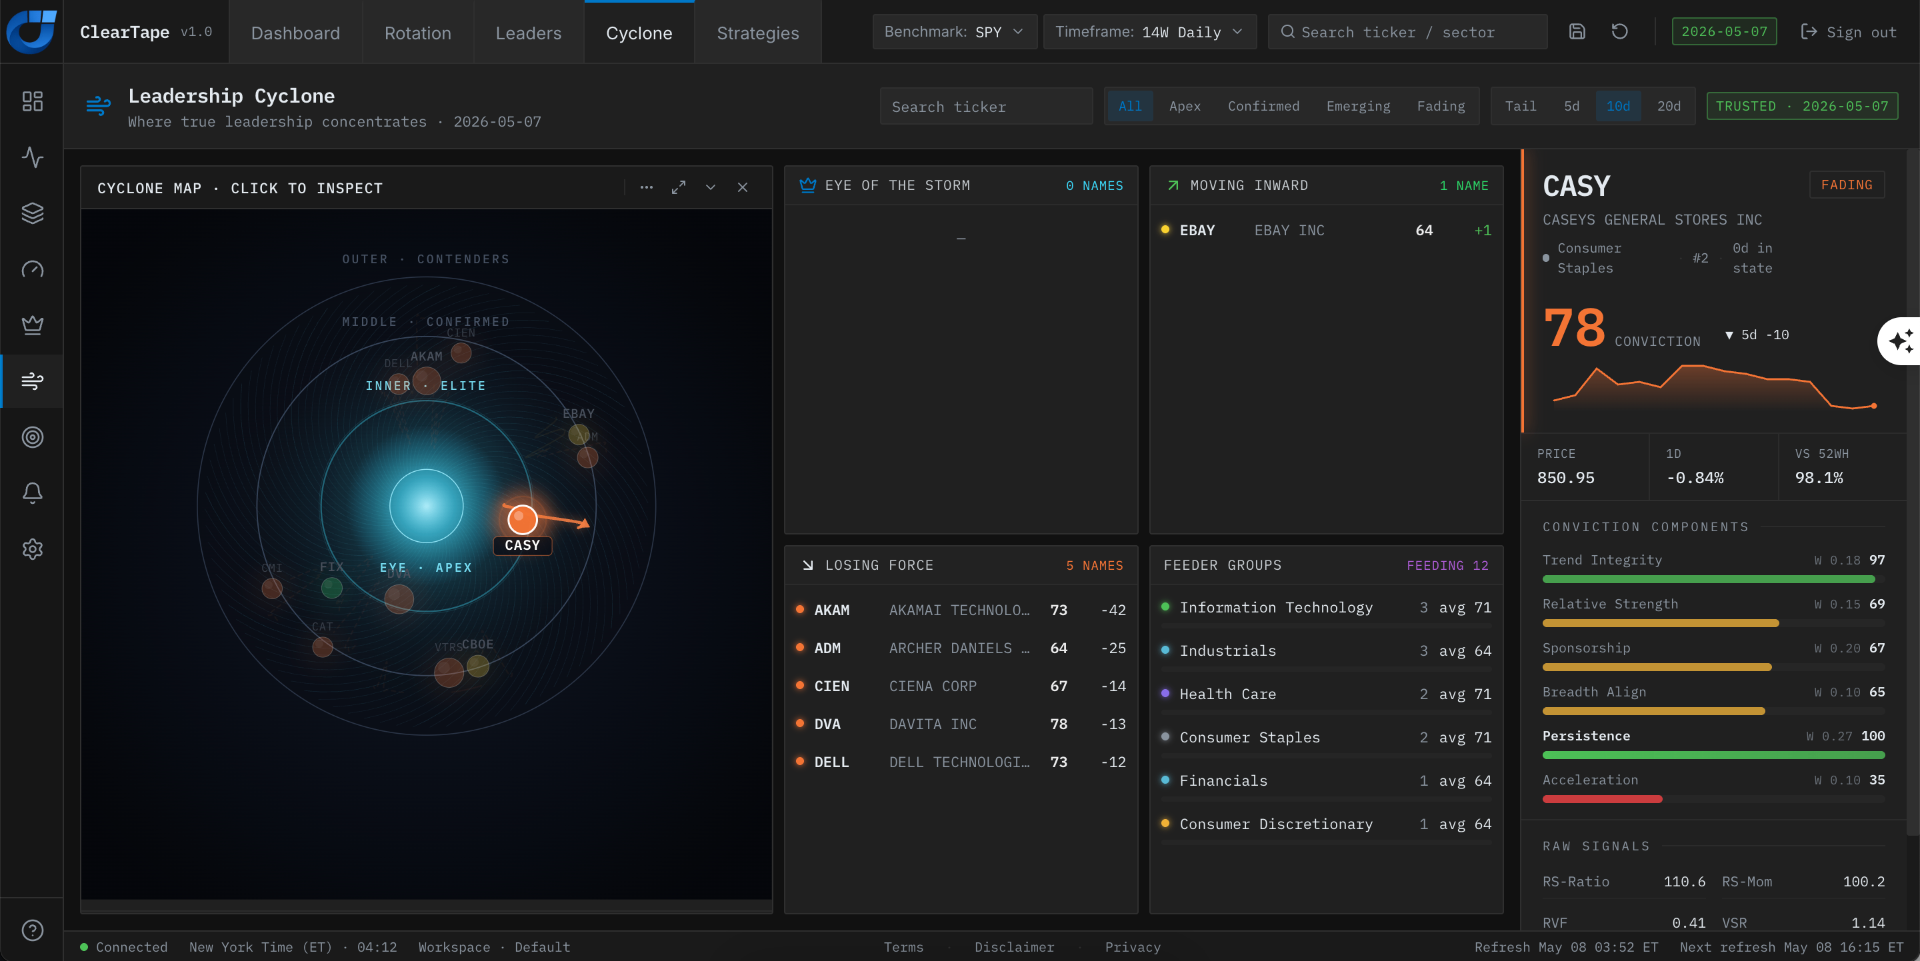Select the DVA row in Losing Force
This screenshot has width=1920, height=961.
pos(961,724)
